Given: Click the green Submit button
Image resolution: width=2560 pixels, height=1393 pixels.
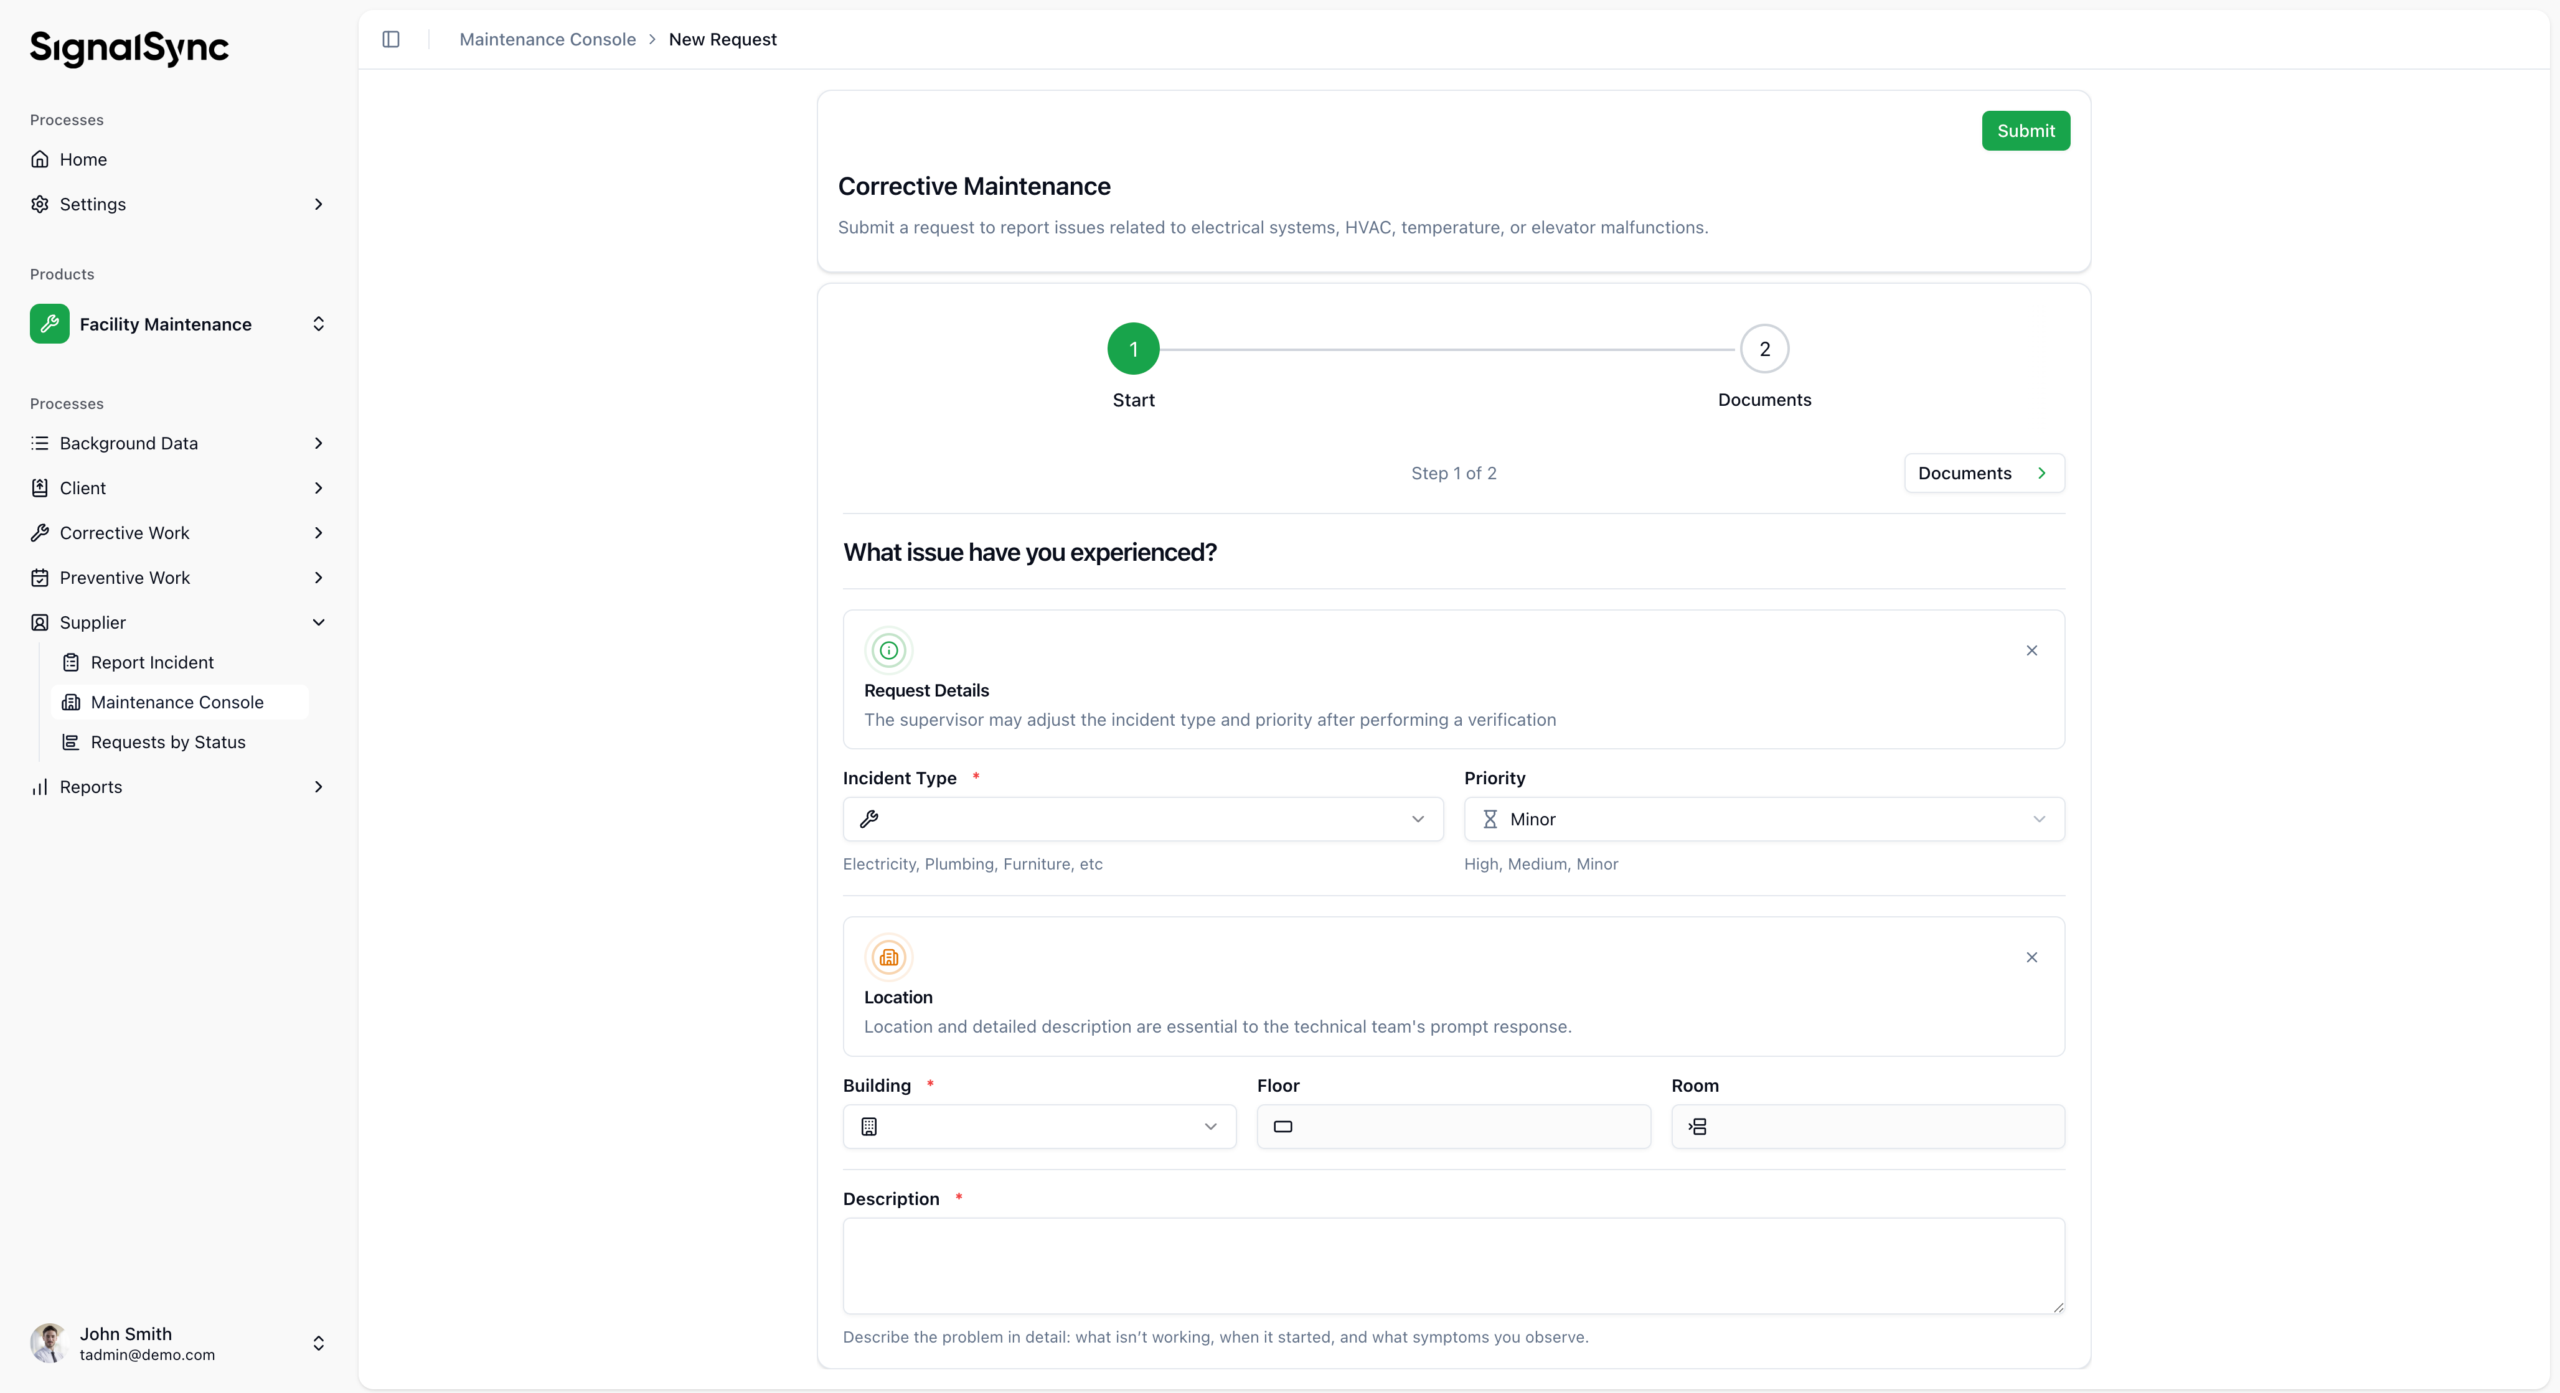Looking at the screenshot, I should pos(2025,131).
